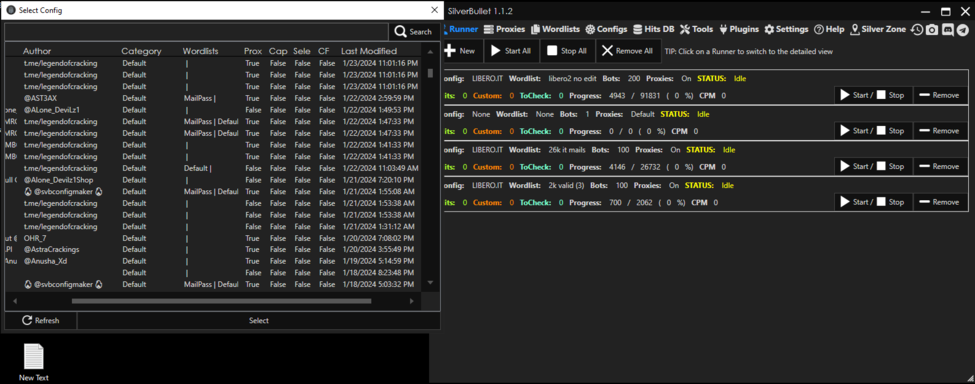Sort configs by the Category column header
Viewport: 975px width, 384px height.
tap(141, 51)
